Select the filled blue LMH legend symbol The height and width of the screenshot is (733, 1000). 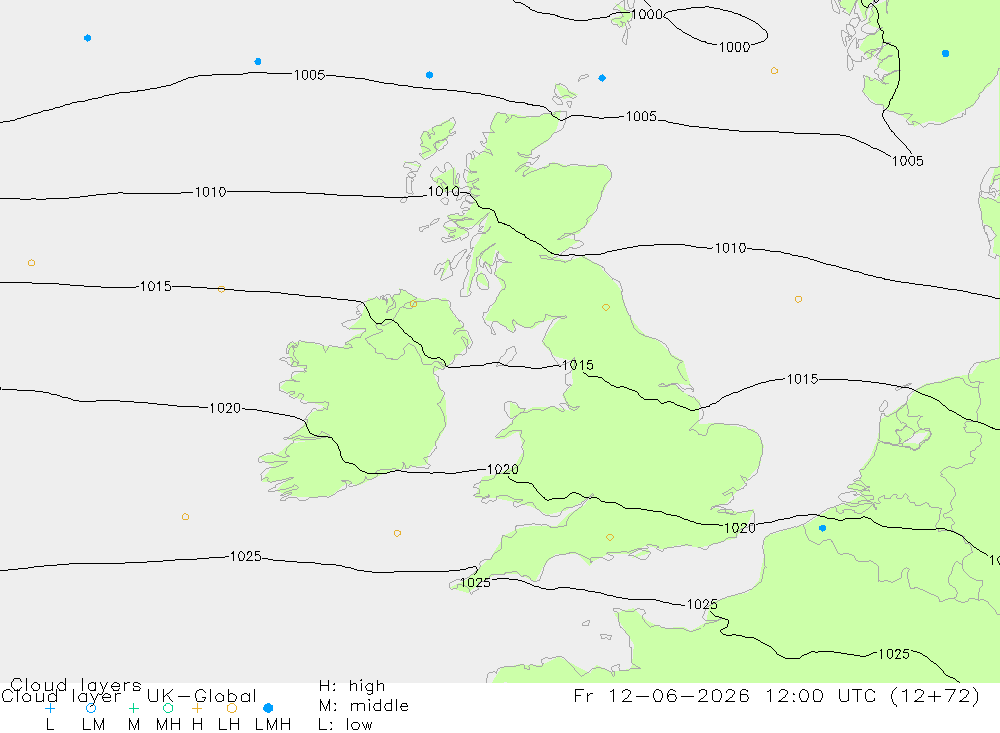268,708
